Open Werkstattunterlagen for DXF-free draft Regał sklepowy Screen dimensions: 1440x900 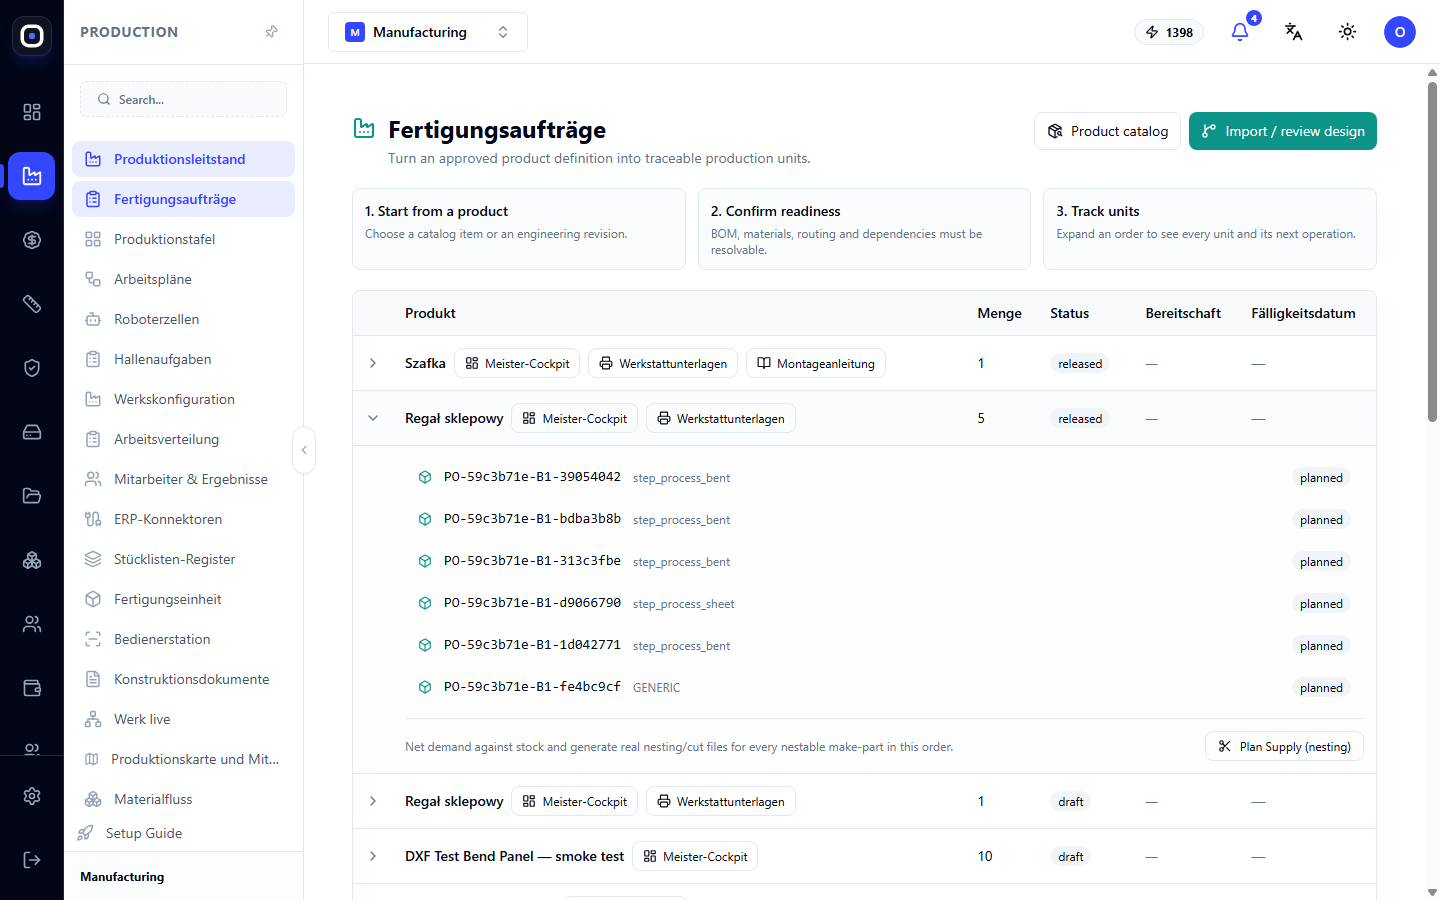(x=720, y=801)
